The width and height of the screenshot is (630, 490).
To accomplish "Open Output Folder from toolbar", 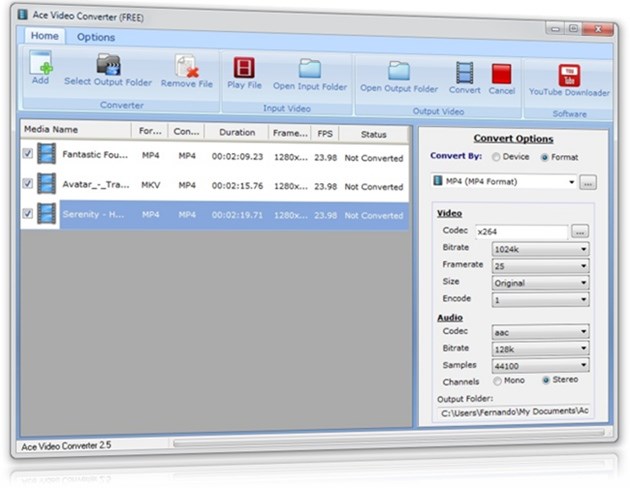I will (x=399, y=71).
